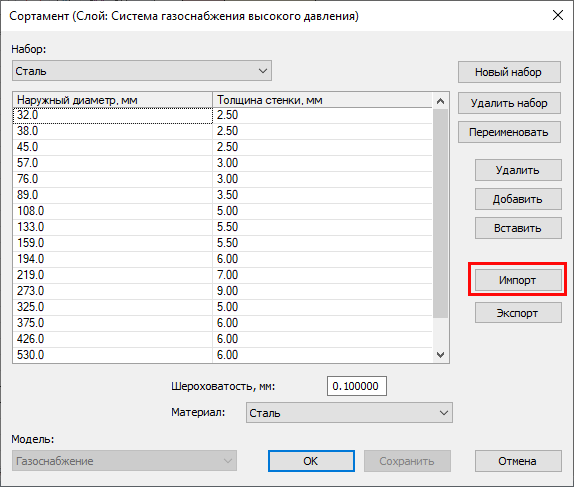This screenshot has width=574, height=487.
Task: Open the Материал dropdown
Action: click(x=349, y=413)
